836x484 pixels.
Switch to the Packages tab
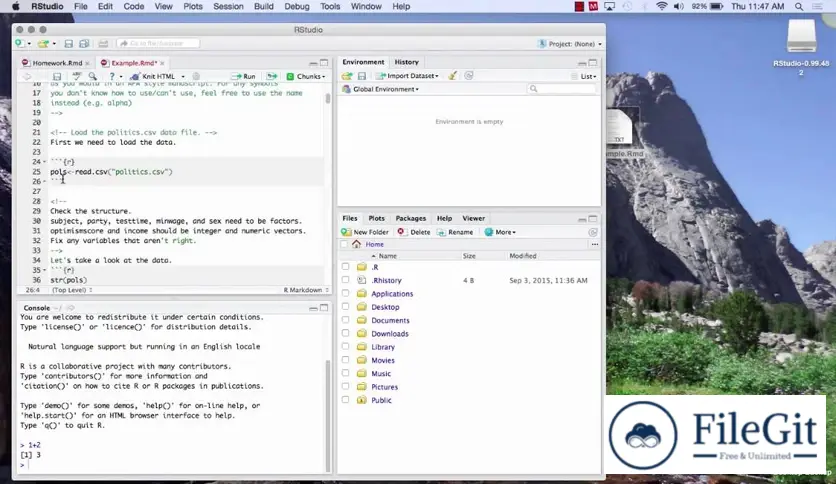(411, 219)
